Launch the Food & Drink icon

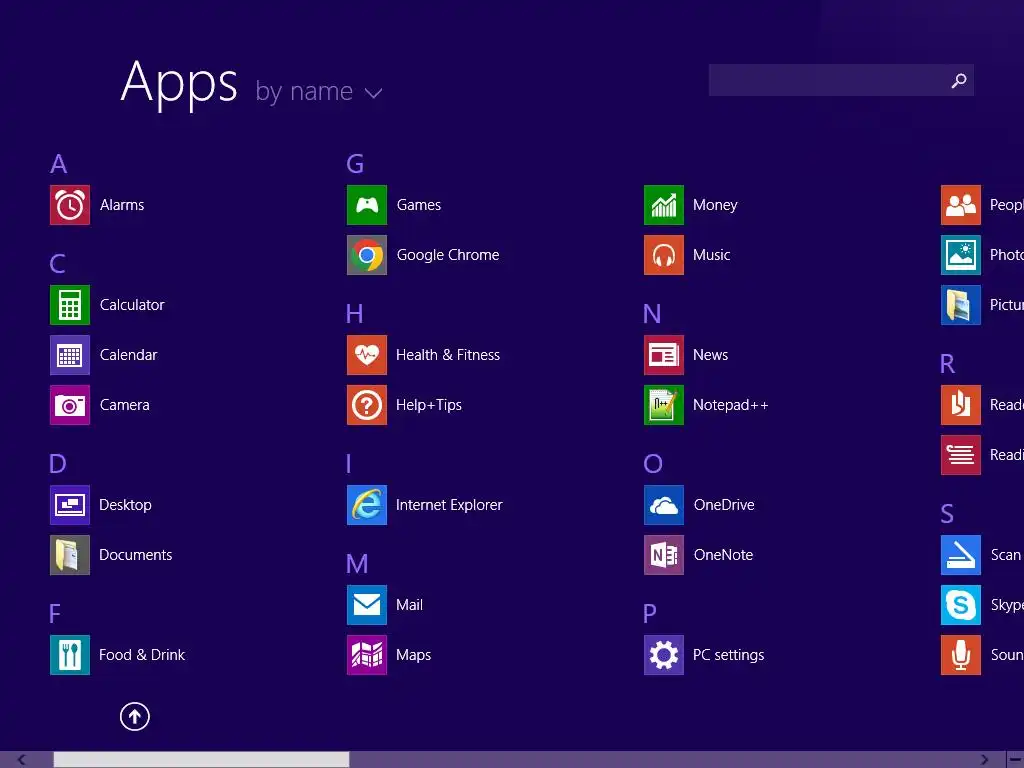click(x=70, y=655)
